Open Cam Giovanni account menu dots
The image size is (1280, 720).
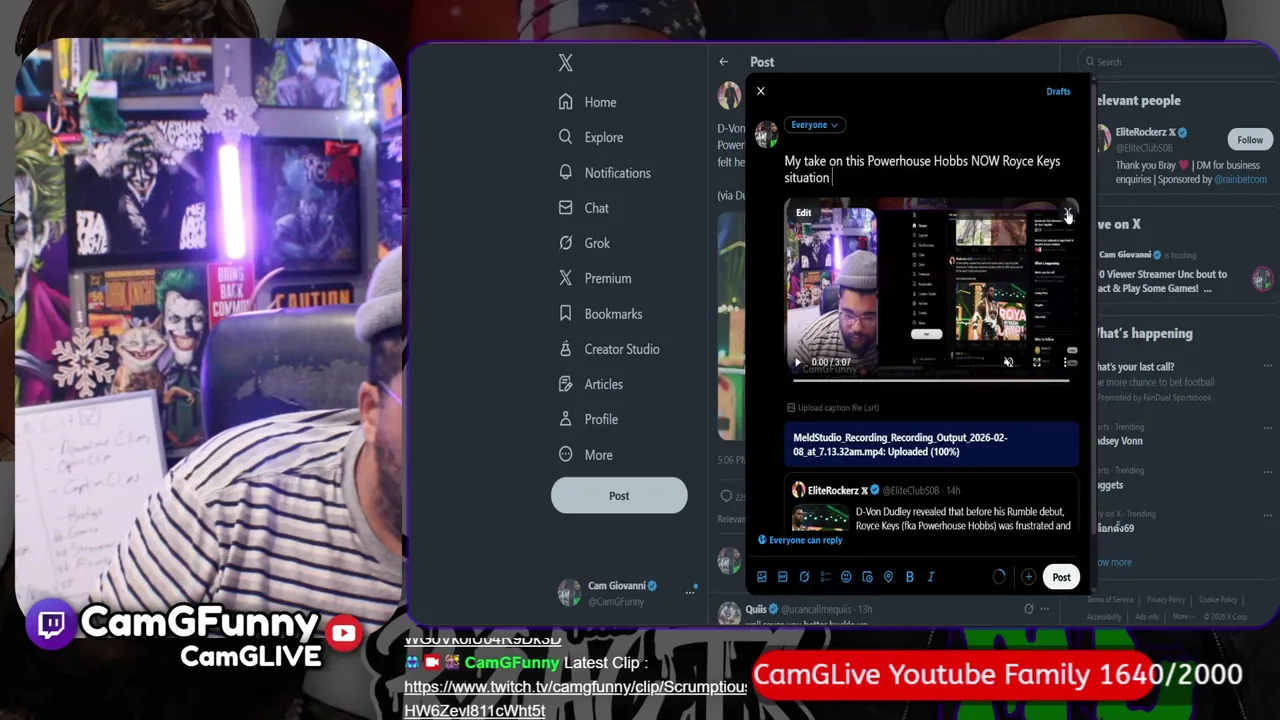pyautogui.click(x=689, y=592)
